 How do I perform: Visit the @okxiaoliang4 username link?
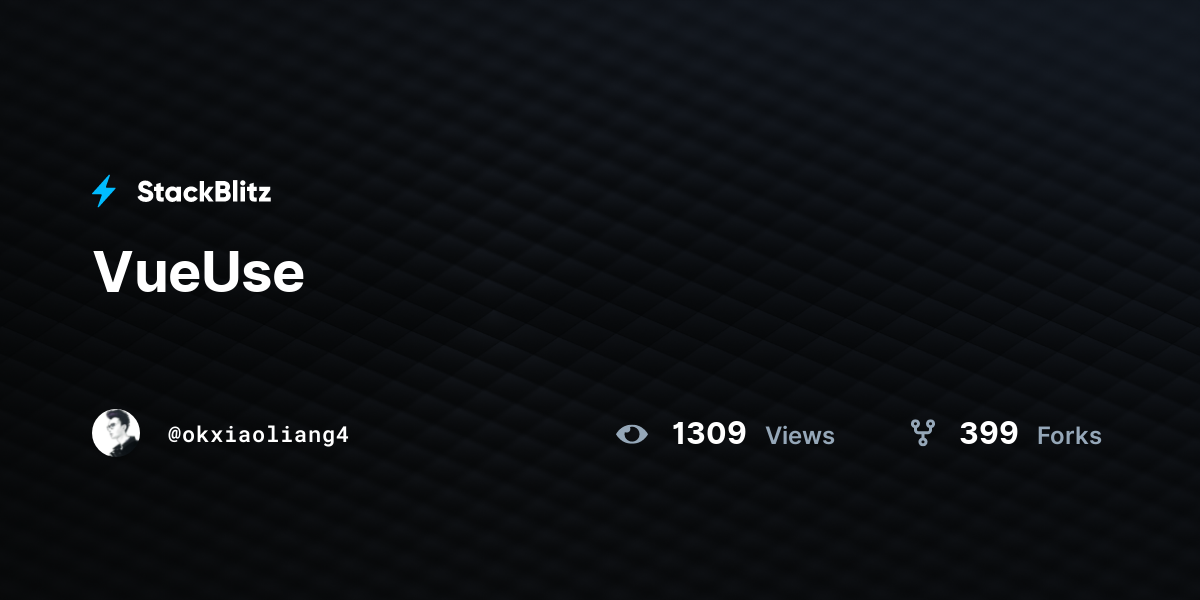point(258,435)
